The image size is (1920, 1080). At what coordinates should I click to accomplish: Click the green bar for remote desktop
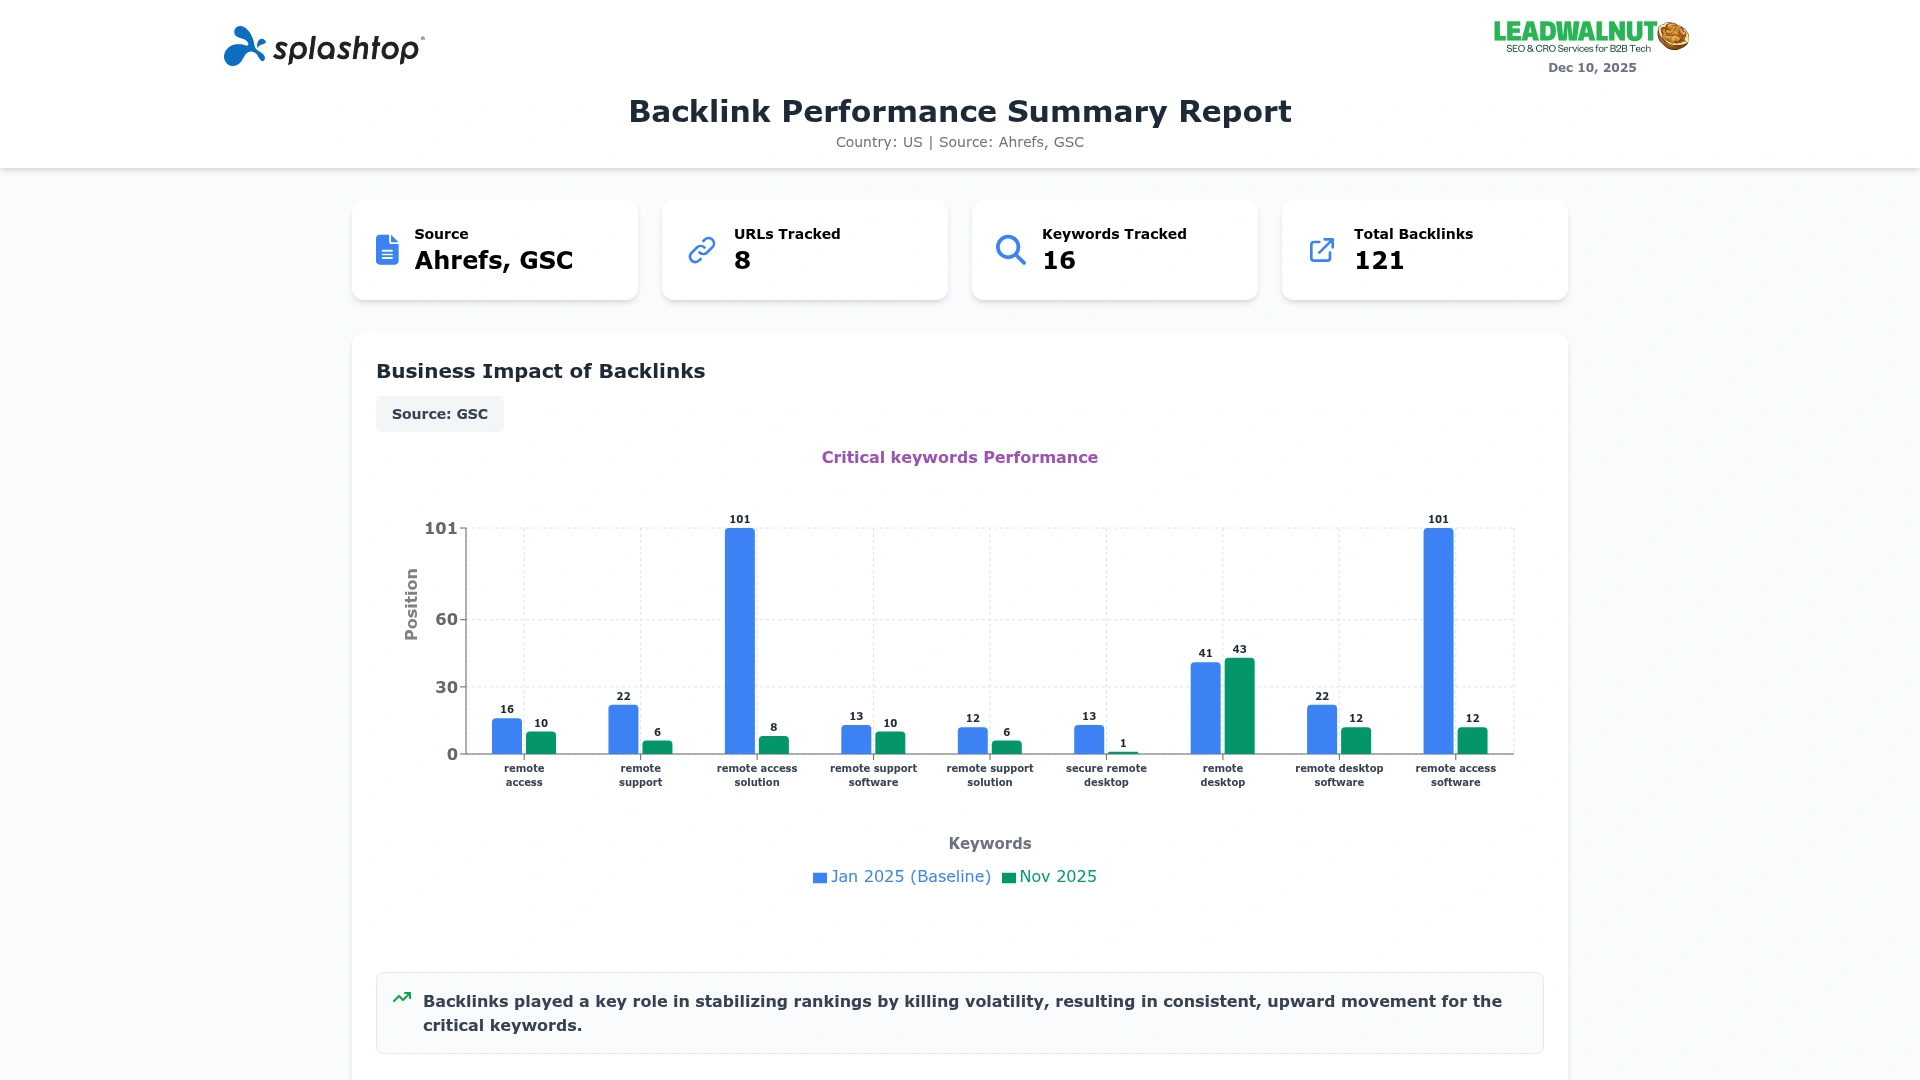pyautogui.click(x=1239, y=706)
